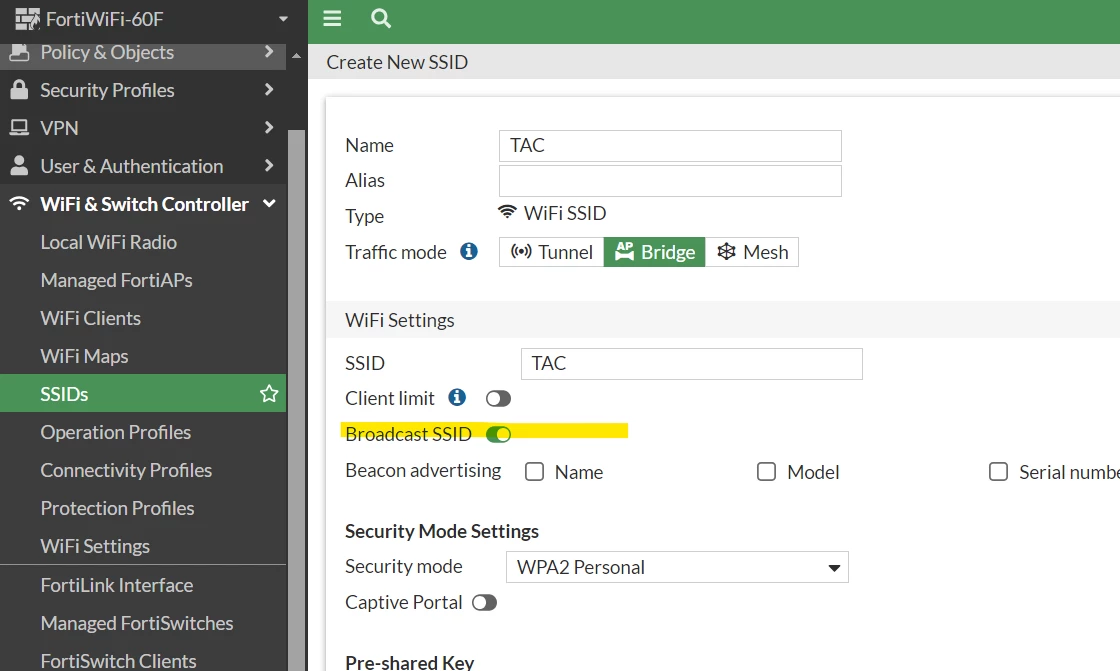Click the sidebar scrollbar thumb
This screenshot has height=671, width=1120.
296,400
